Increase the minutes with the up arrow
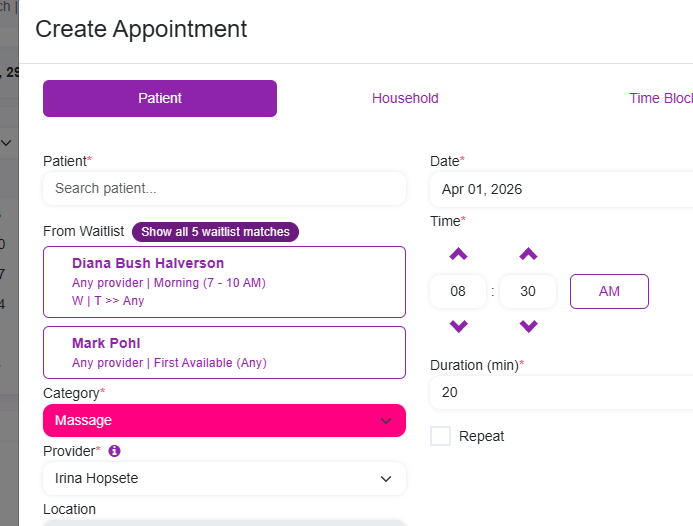Screen dimensions: 693x526 (529, 254)
